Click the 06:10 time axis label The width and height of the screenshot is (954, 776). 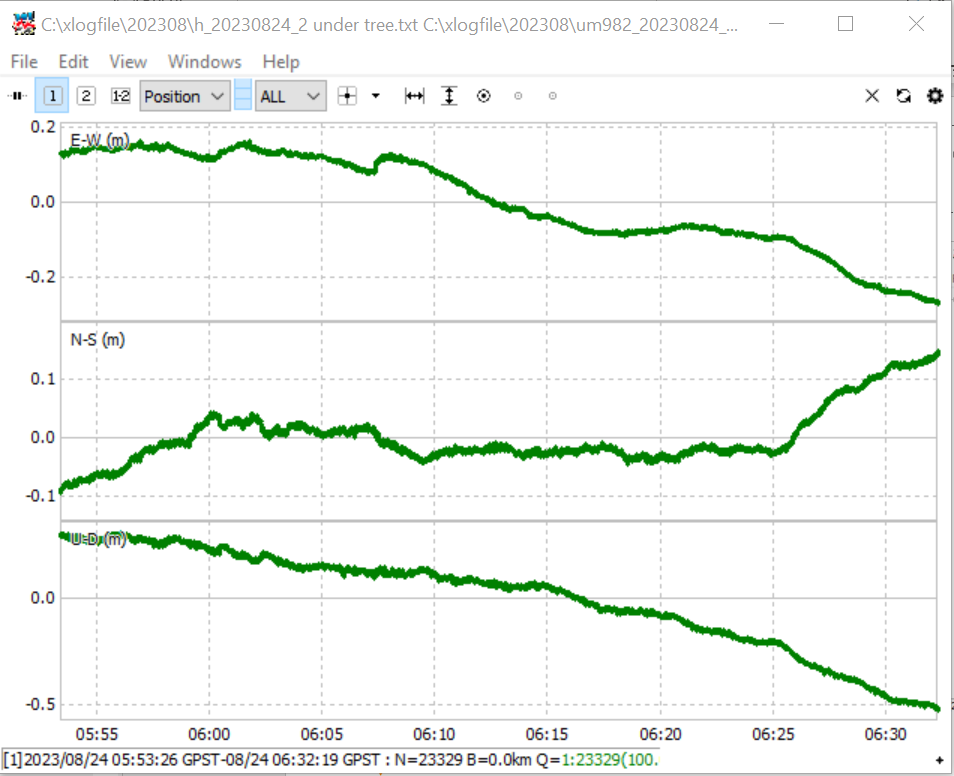click(434, 734)
